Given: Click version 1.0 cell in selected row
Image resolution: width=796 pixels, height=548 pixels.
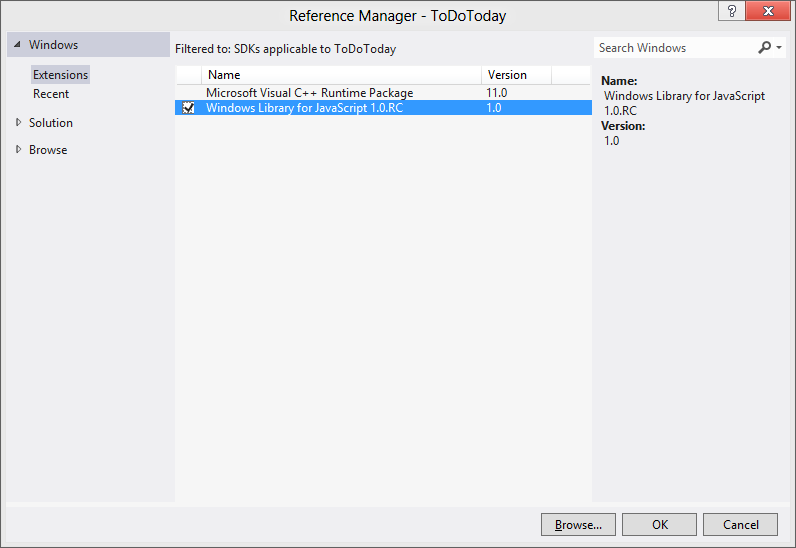Looking at the screenshot, I should (493, 108).
